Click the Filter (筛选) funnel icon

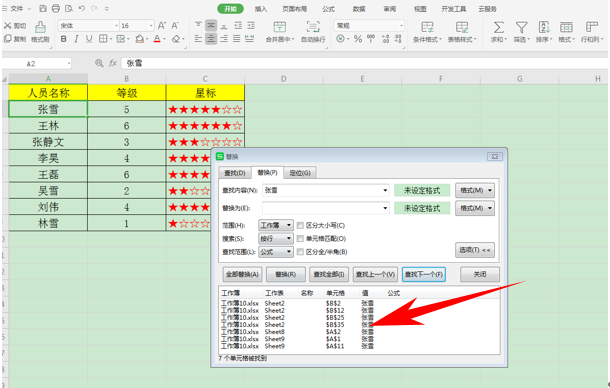tap(521, 27)
